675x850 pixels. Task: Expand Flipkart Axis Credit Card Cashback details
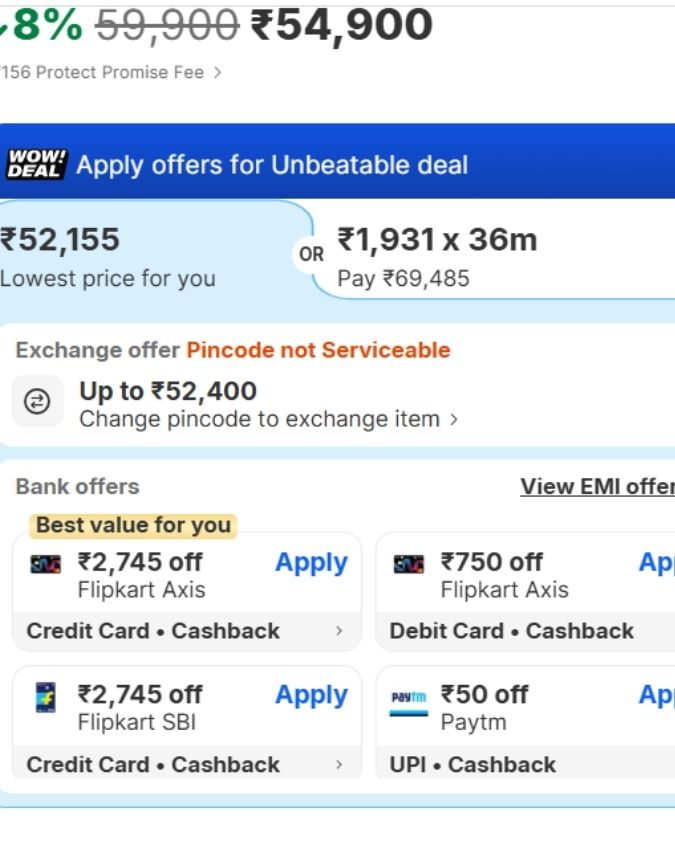[339, 631]
